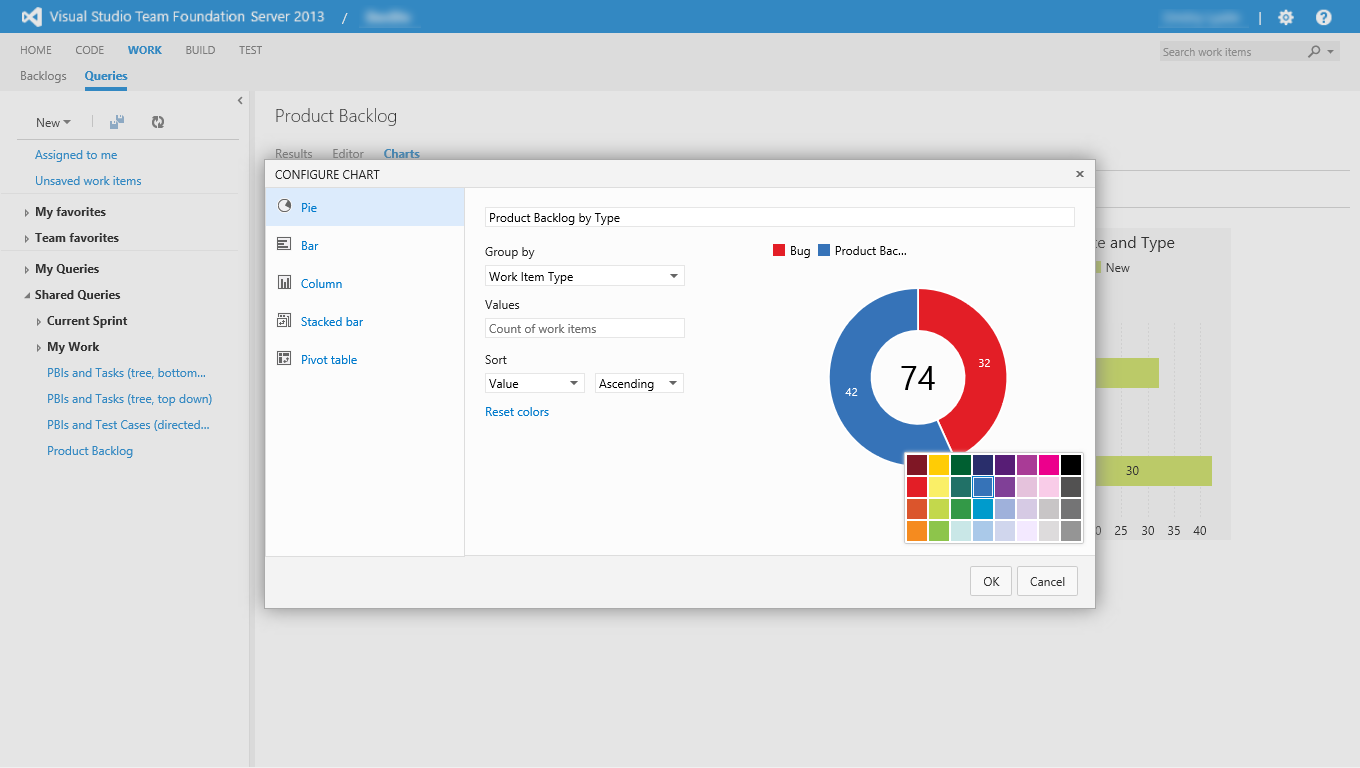Open the Group by Work Item Type dropdown
Image resolution: width=1360 pixels, height=768 pixels.
(x=584, y=276)
